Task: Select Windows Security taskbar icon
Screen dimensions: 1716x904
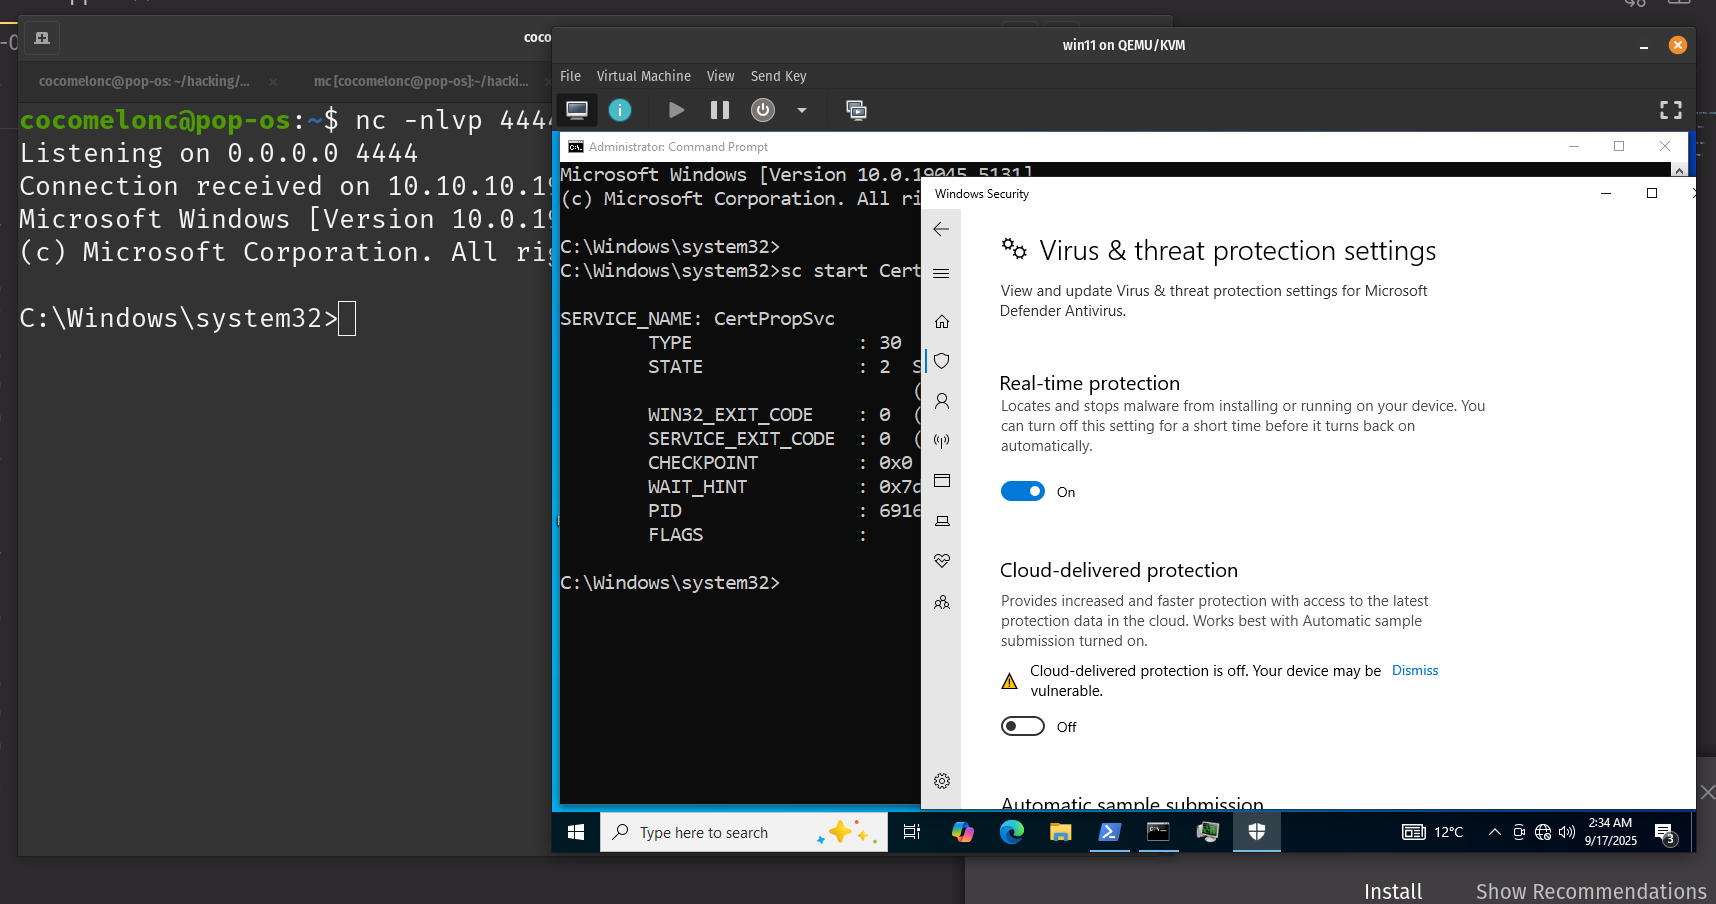Action: point(1256,832)
